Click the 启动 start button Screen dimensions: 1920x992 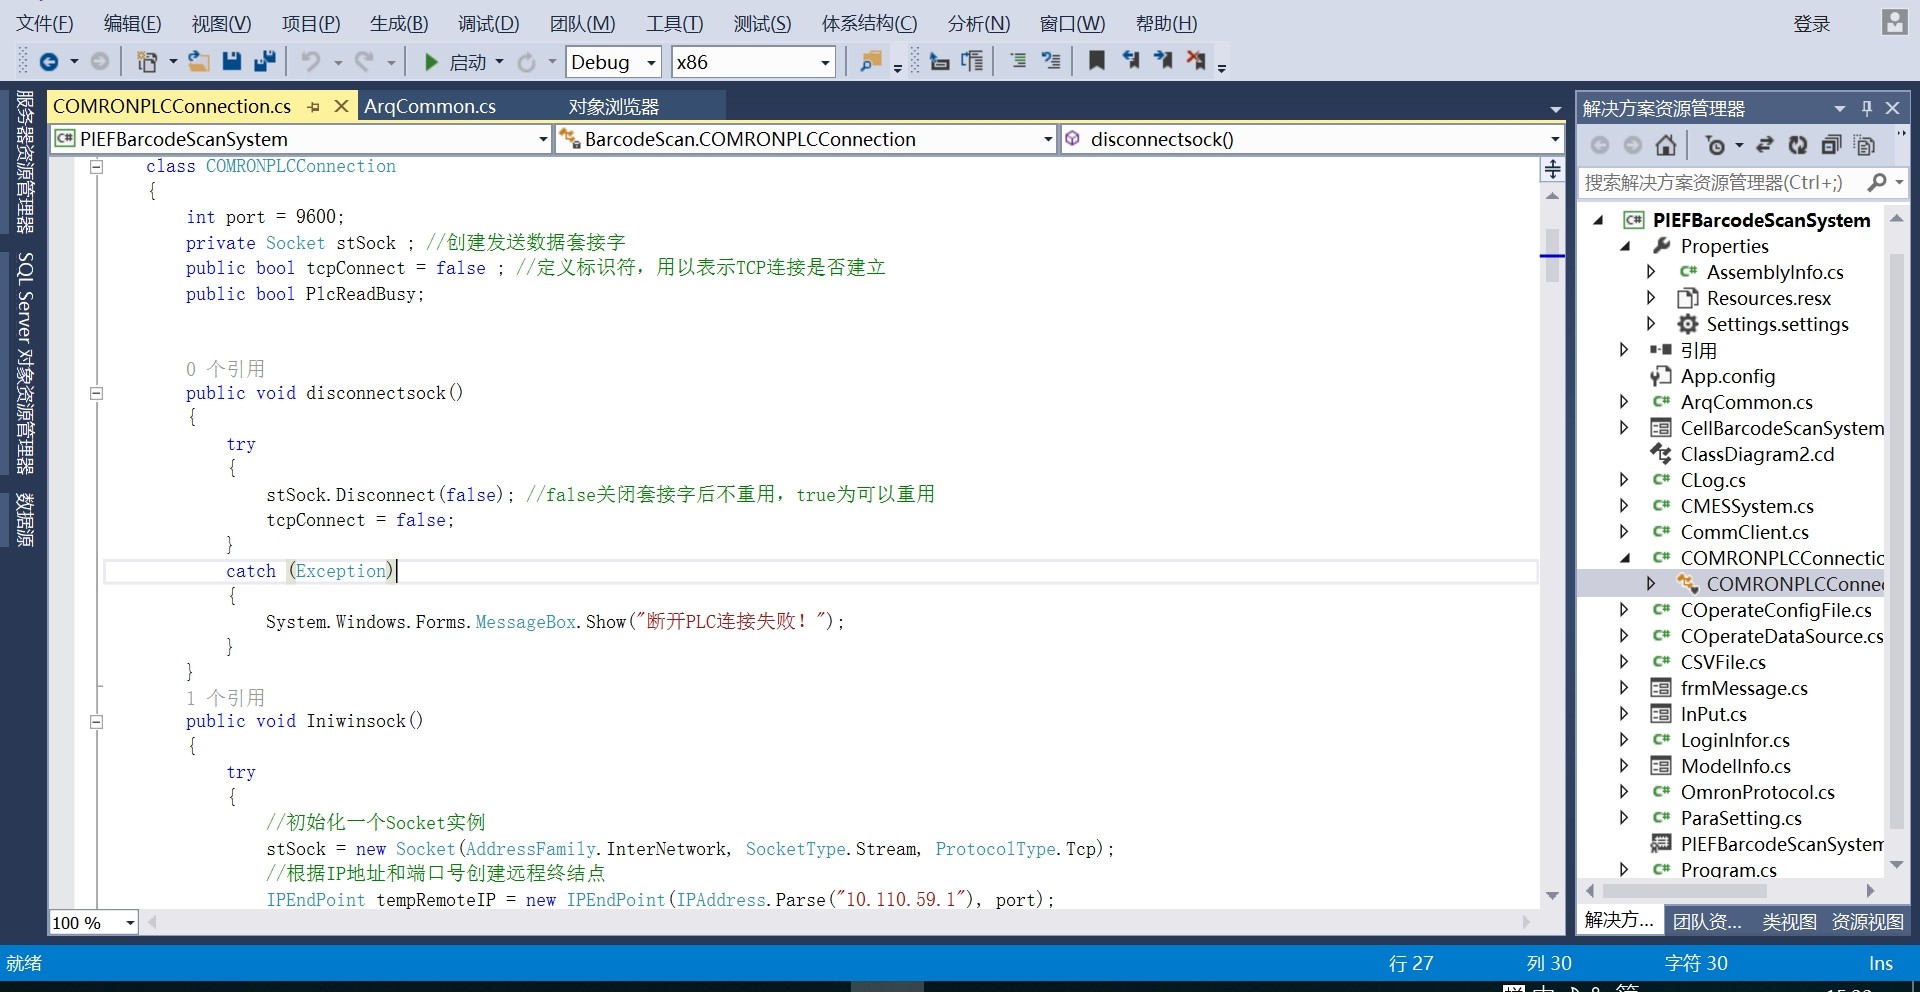456,63
